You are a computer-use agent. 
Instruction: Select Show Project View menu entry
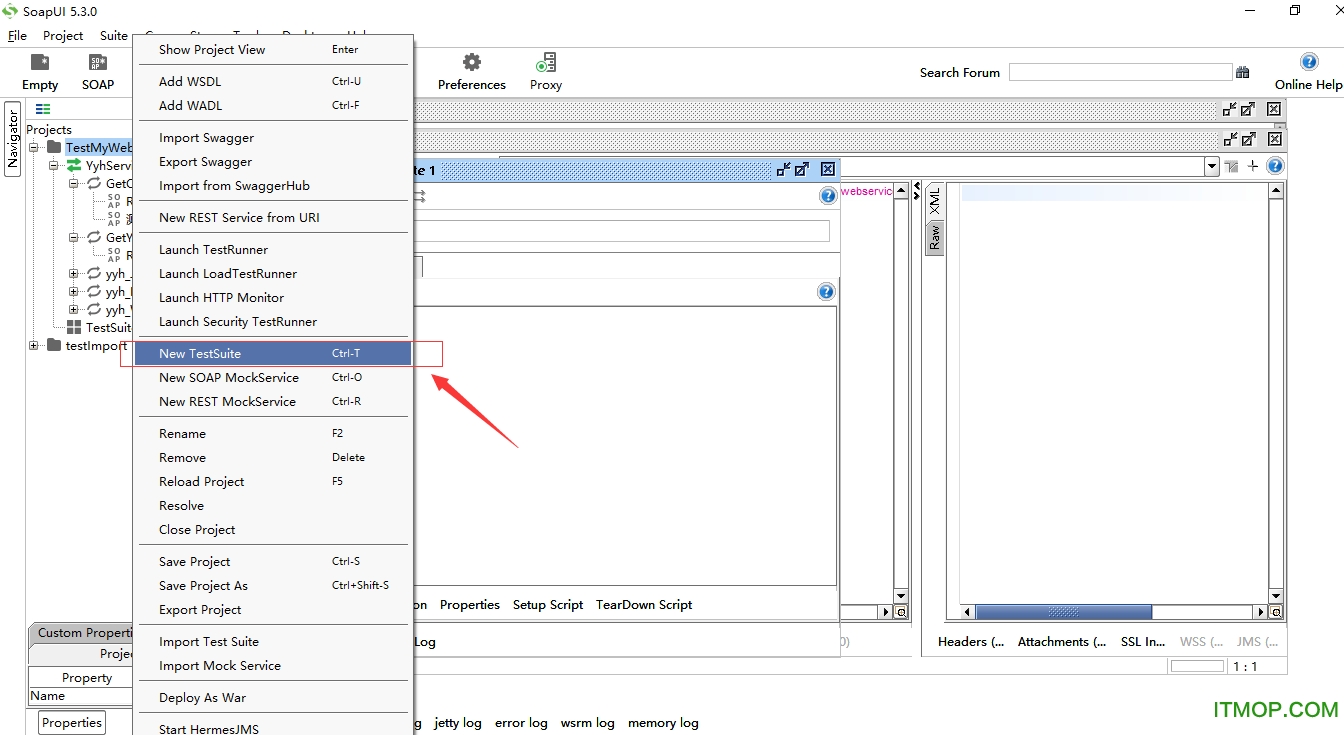point(272,49)
